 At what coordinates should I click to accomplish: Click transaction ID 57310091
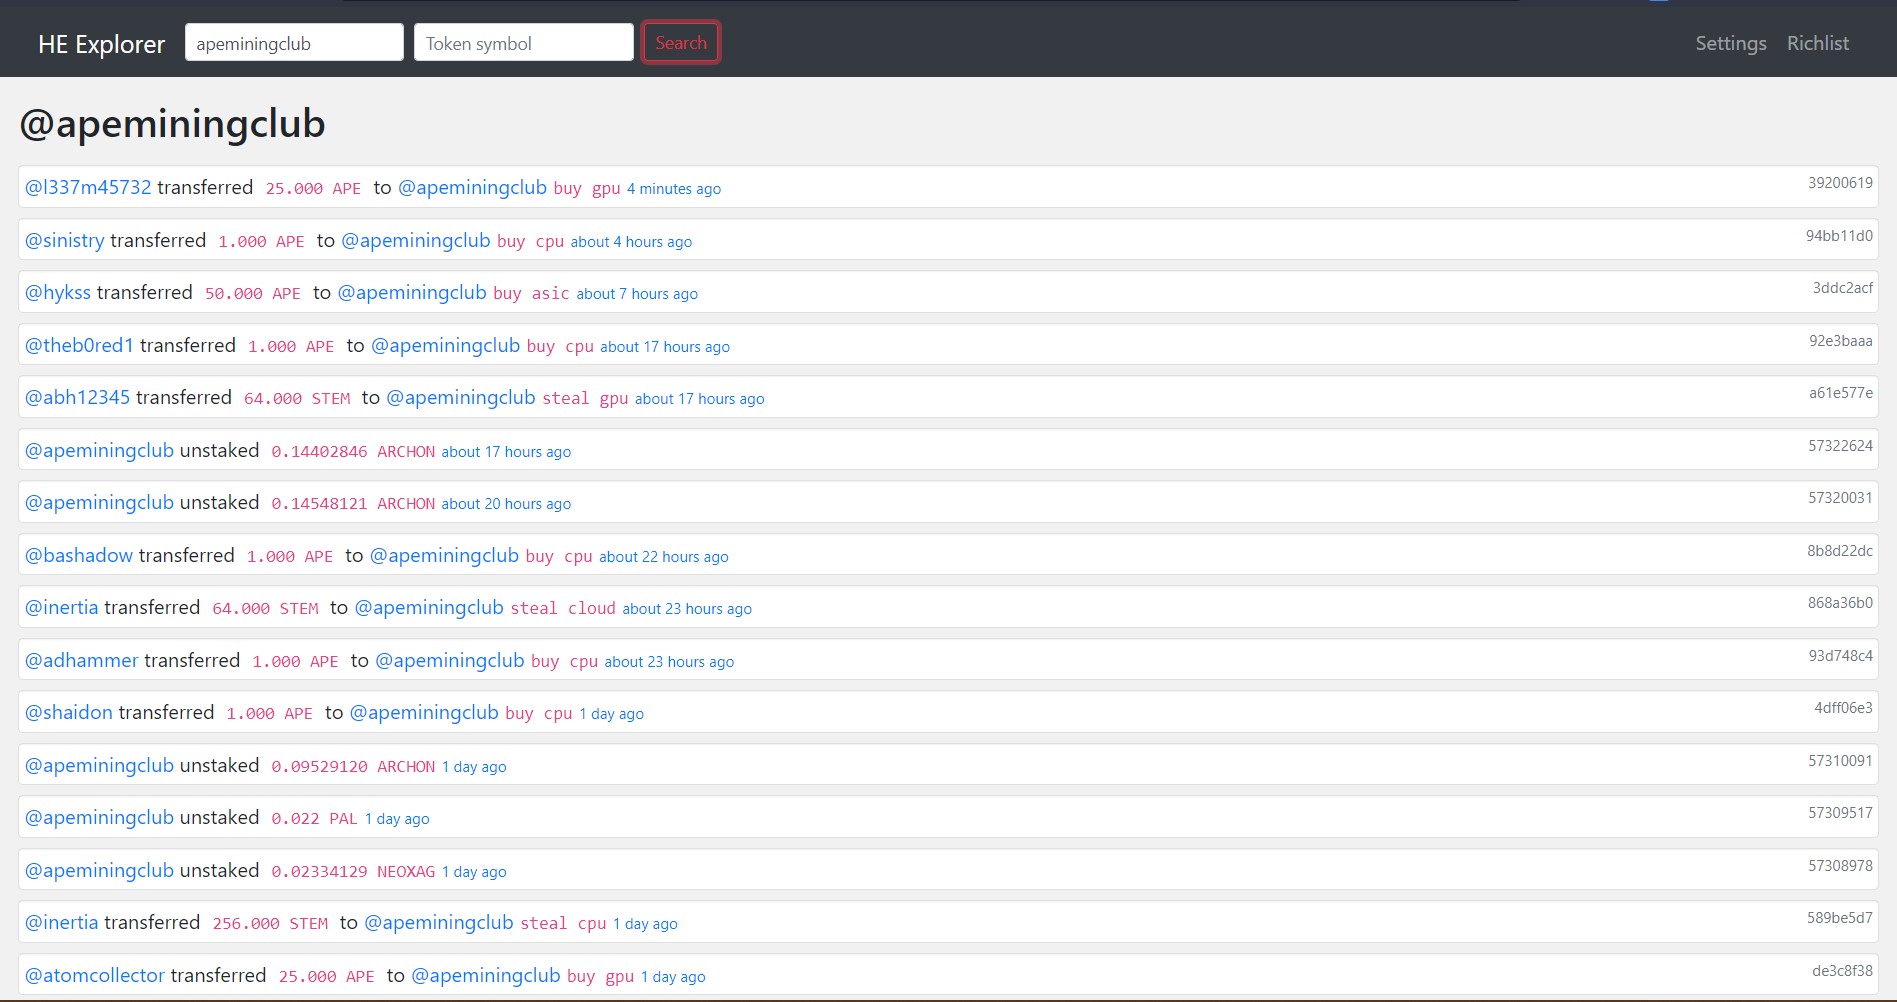coord(1840,761)
